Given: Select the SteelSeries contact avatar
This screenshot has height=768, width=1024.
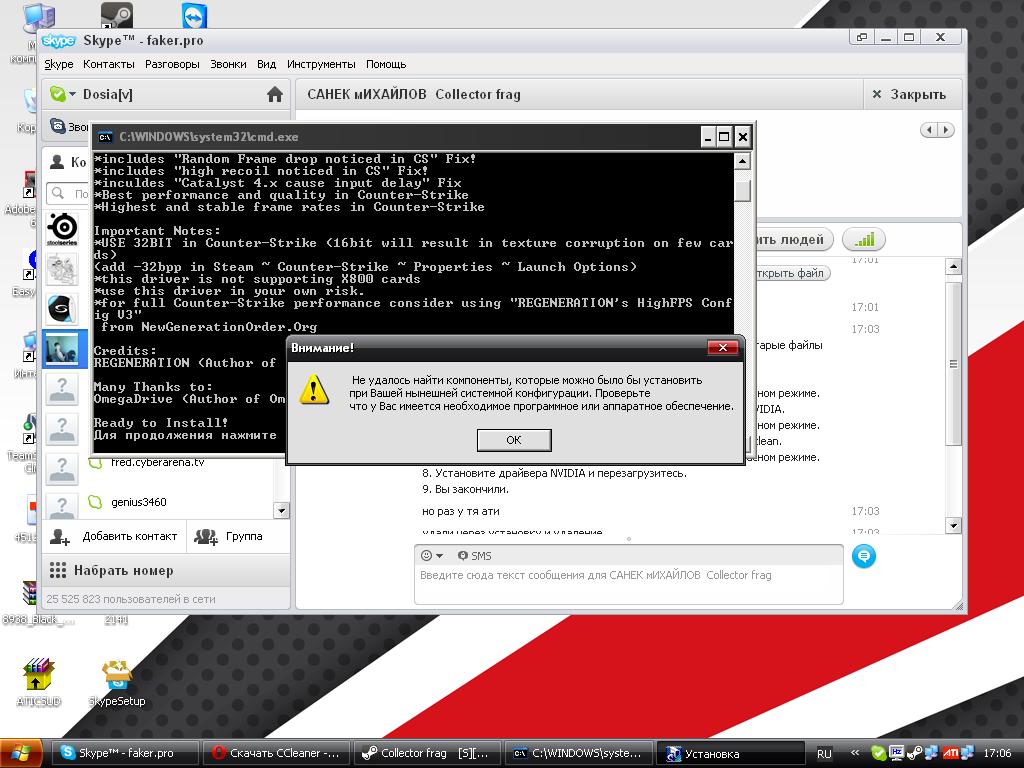Looking at the screenshot, I should coord(62,229).
